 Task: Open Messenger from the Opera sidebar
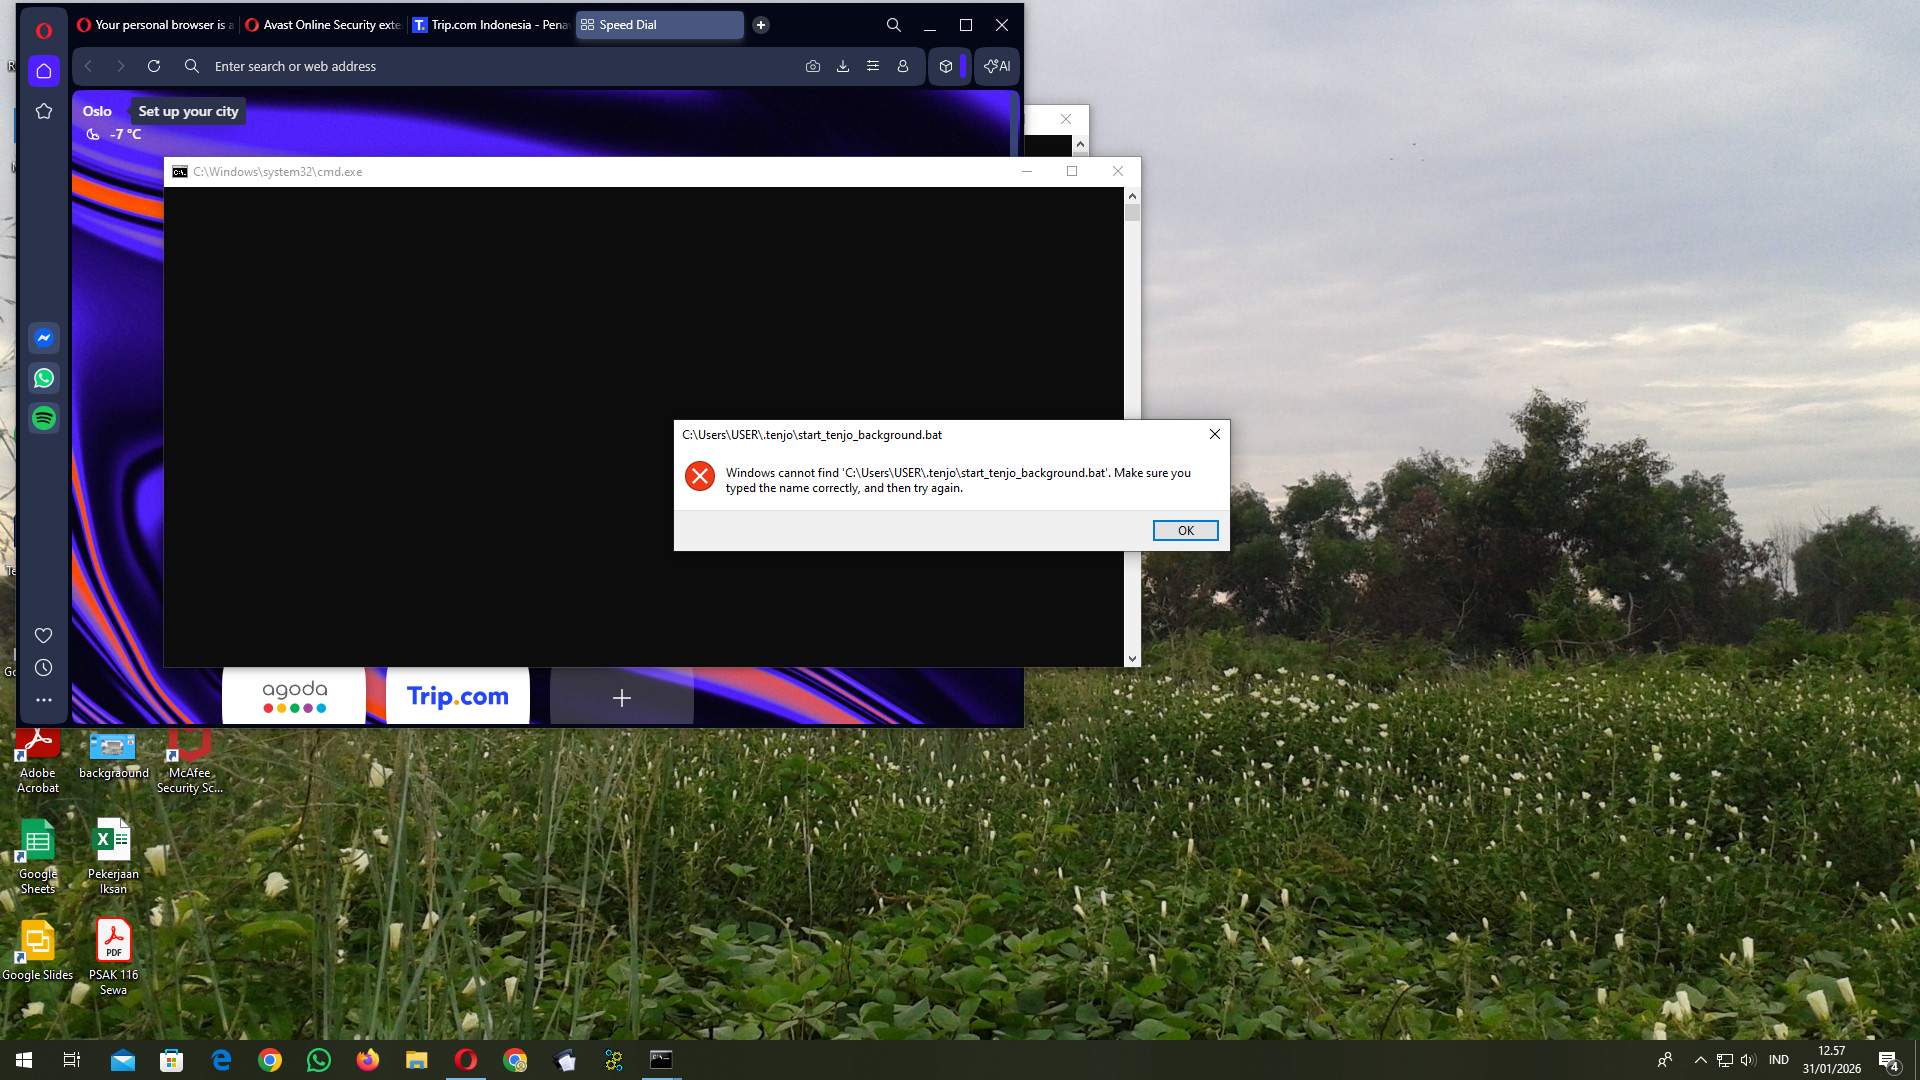pos(43,337)
